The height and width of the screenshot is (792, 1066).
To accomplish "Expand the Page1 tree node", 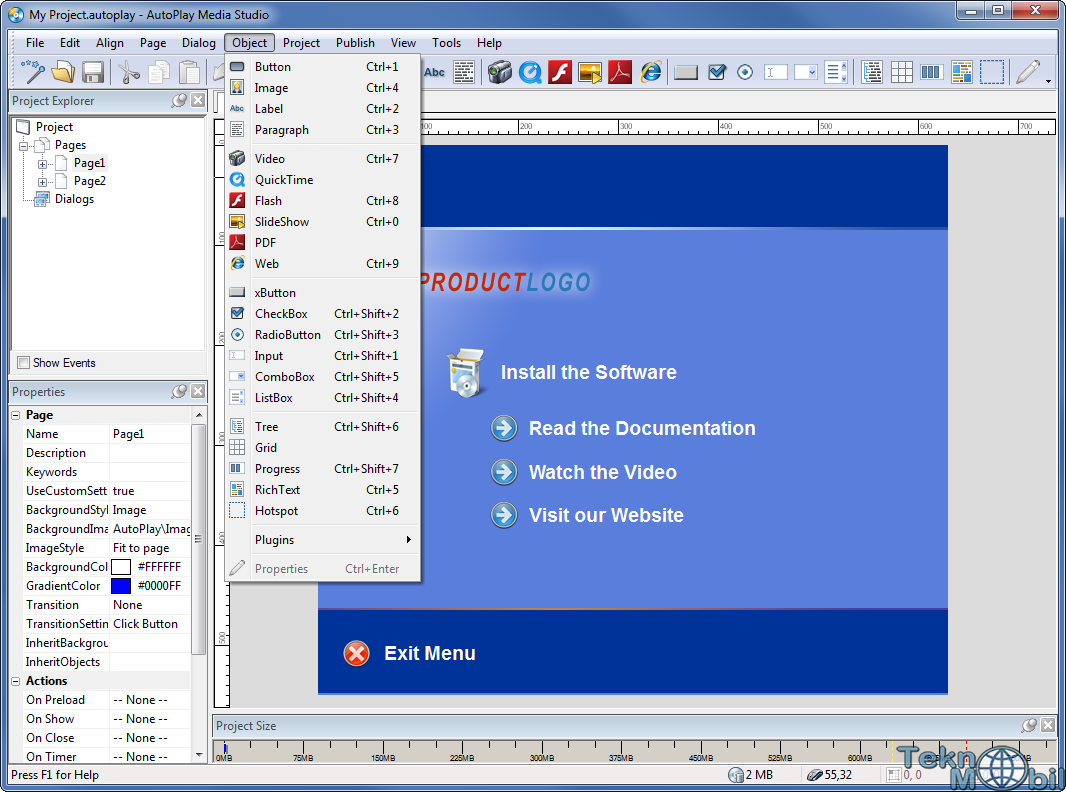I will tap(43, 164).
